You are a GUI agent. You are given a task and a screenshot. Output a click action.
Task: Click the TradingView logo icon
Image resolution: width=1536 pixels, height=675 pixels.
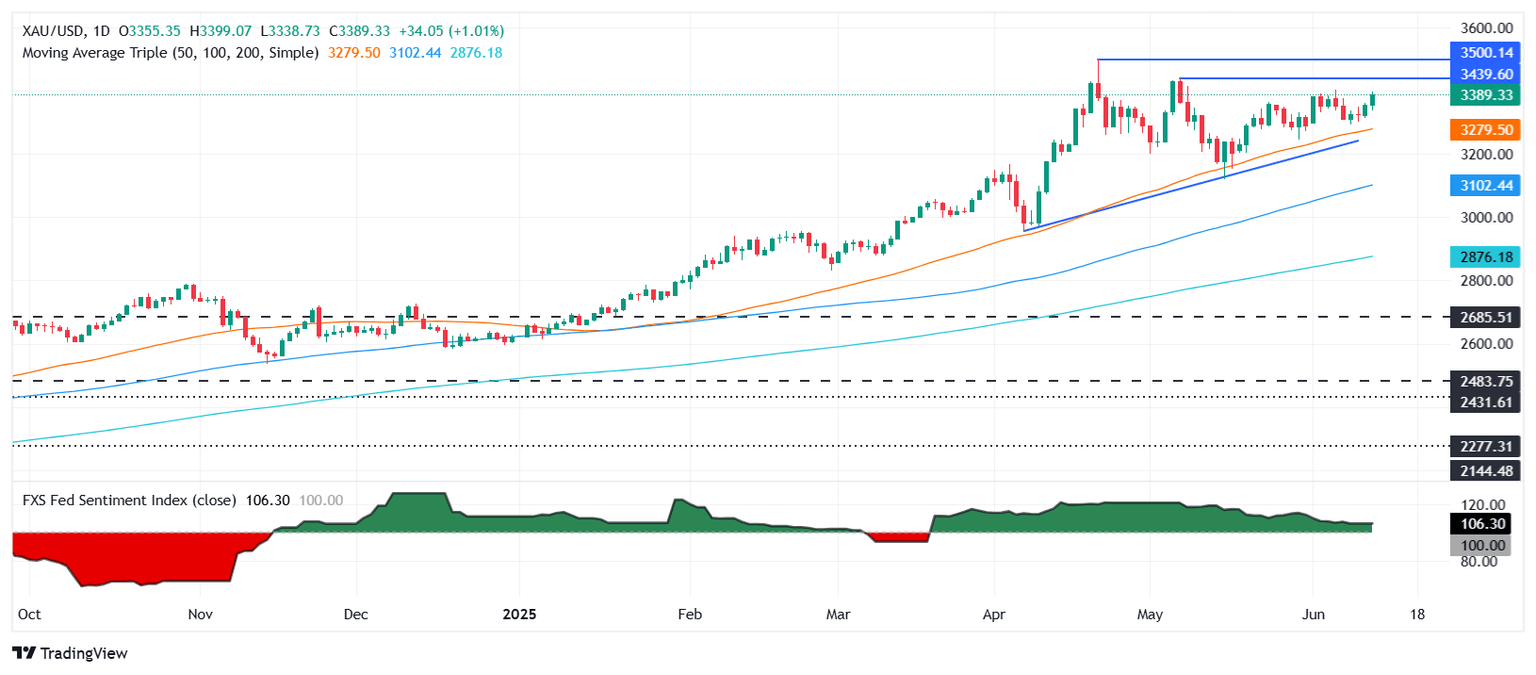click(24, 653)
